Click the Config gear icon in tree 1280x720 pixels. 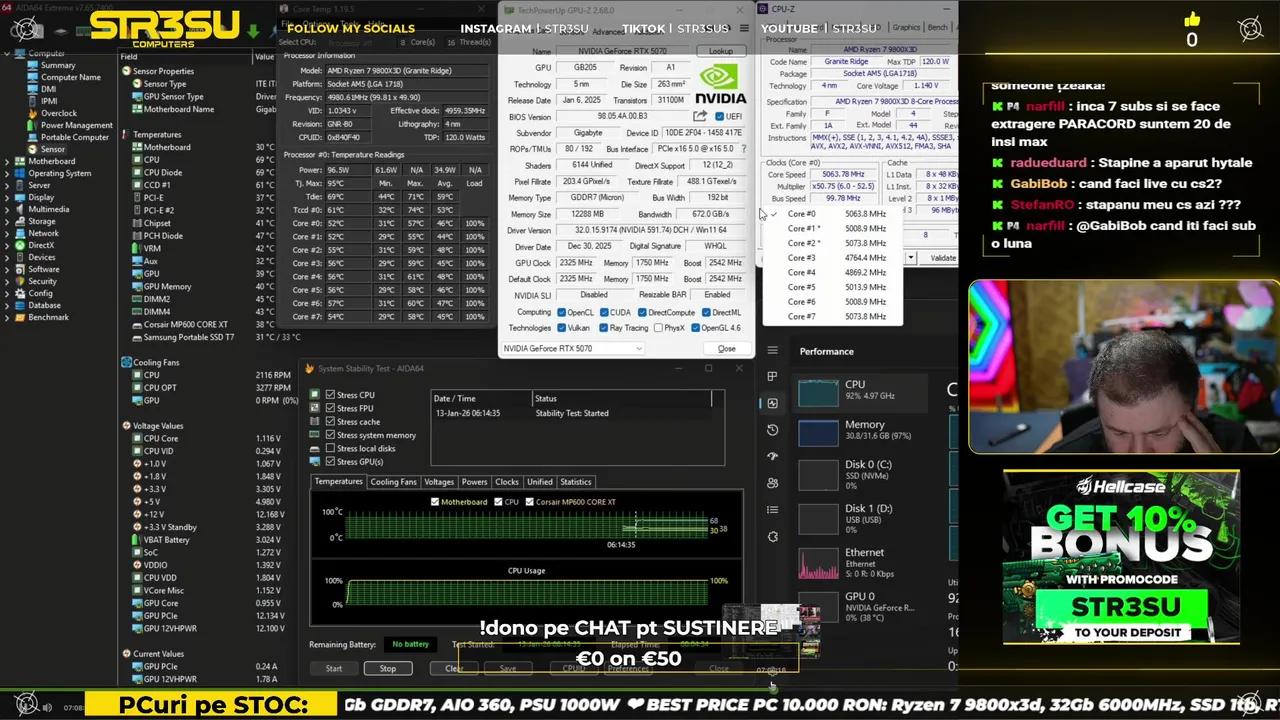[20, 293]
